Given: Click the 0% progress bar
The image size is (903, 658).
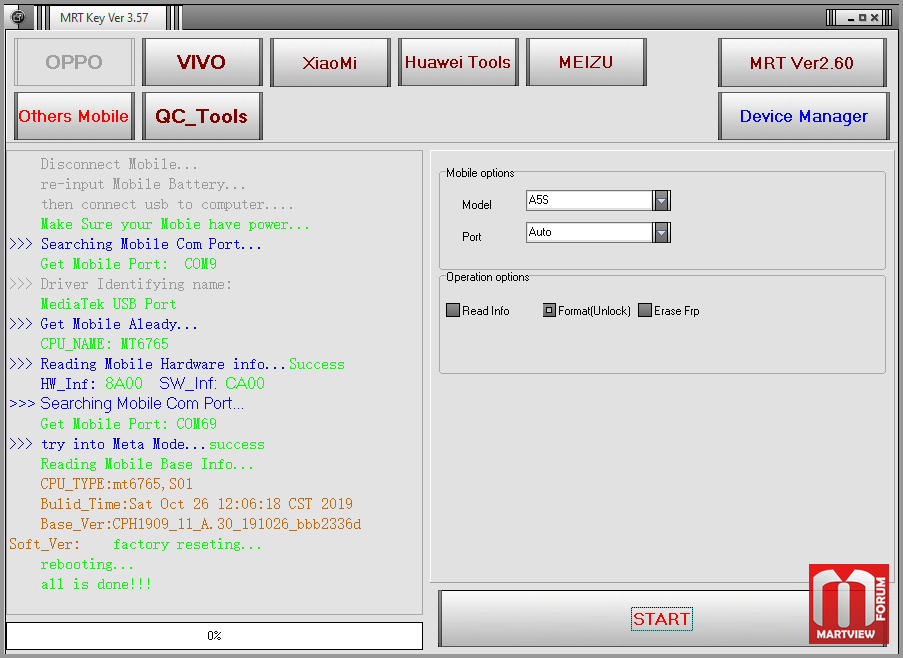Looking at the screenshot, I should (214, 636).
